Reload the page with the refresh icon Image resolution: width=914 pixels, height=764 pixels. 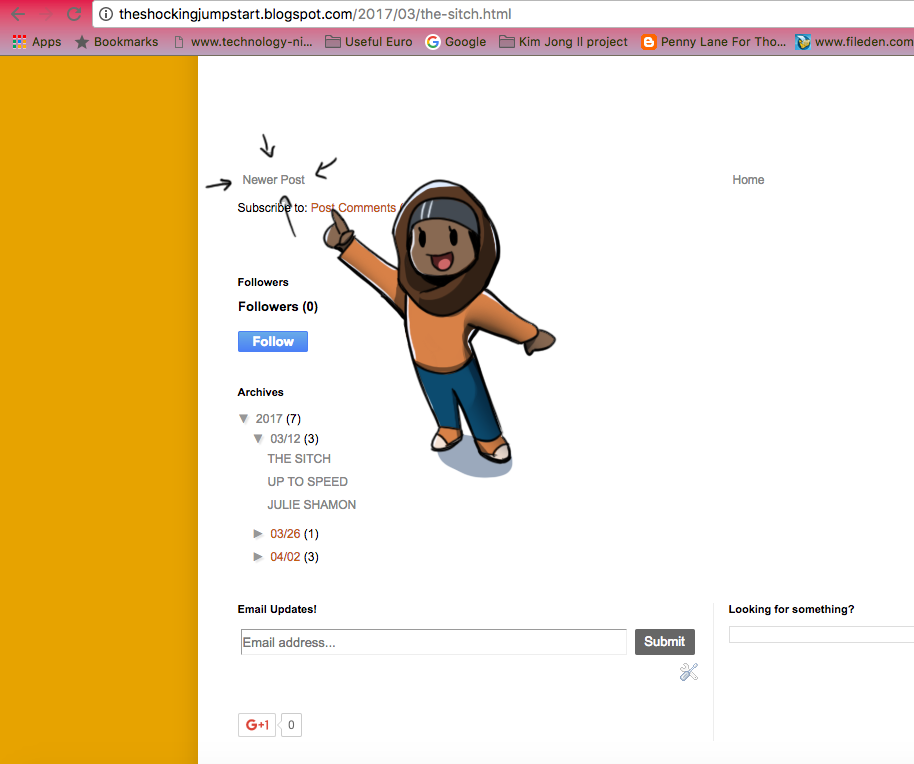(74, 14)
